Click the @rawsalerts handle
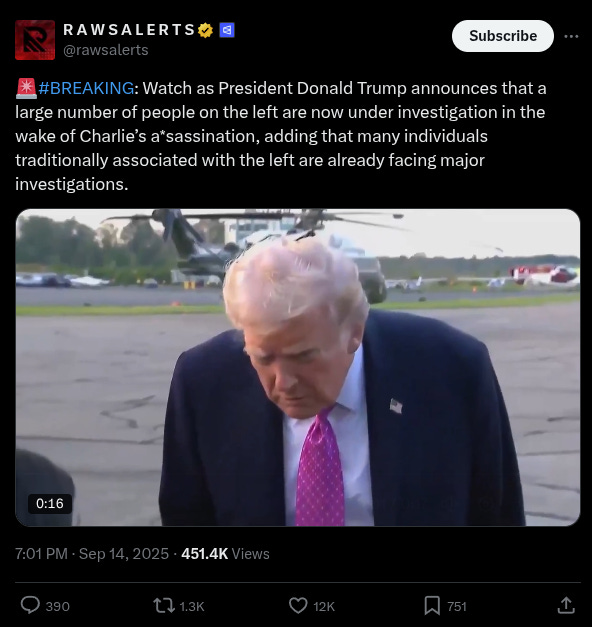Screen dimensions: 592x627 [x=106, y=50]
